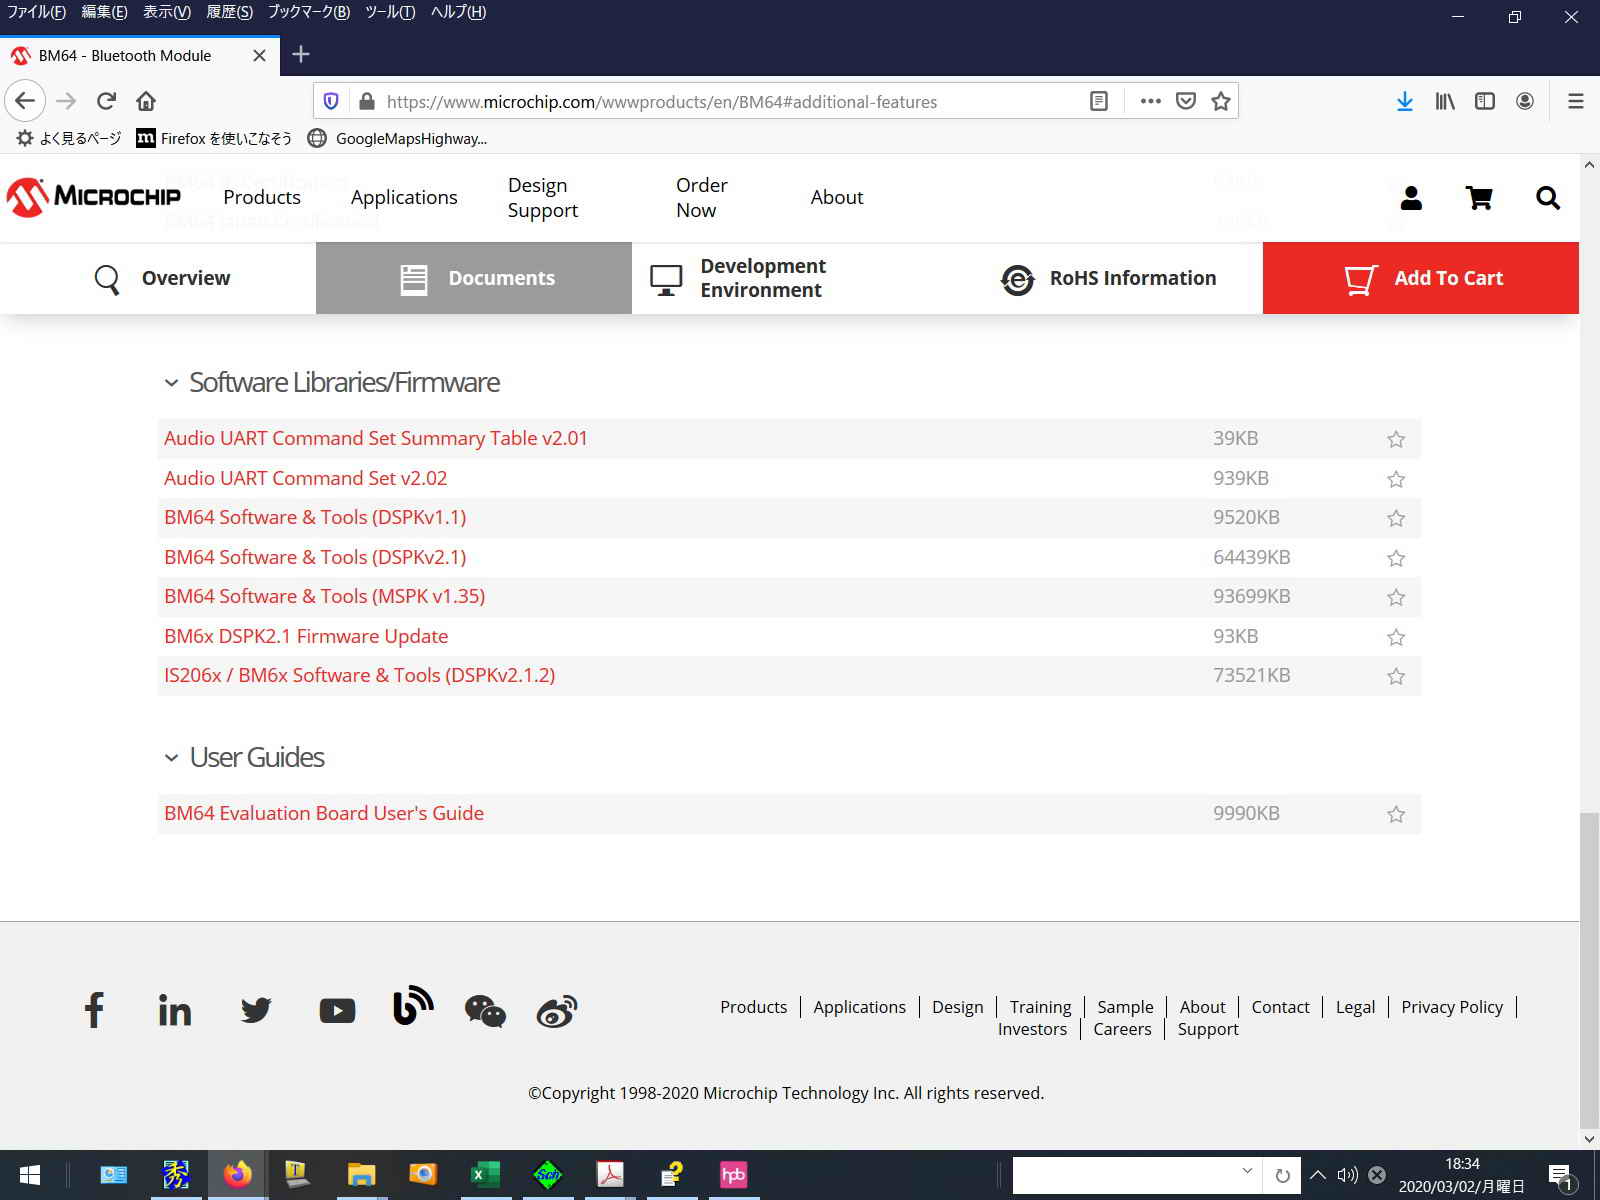Open Order Now navigation menu
This screenshot has width=1600, height=1200.
click(702, 197)
